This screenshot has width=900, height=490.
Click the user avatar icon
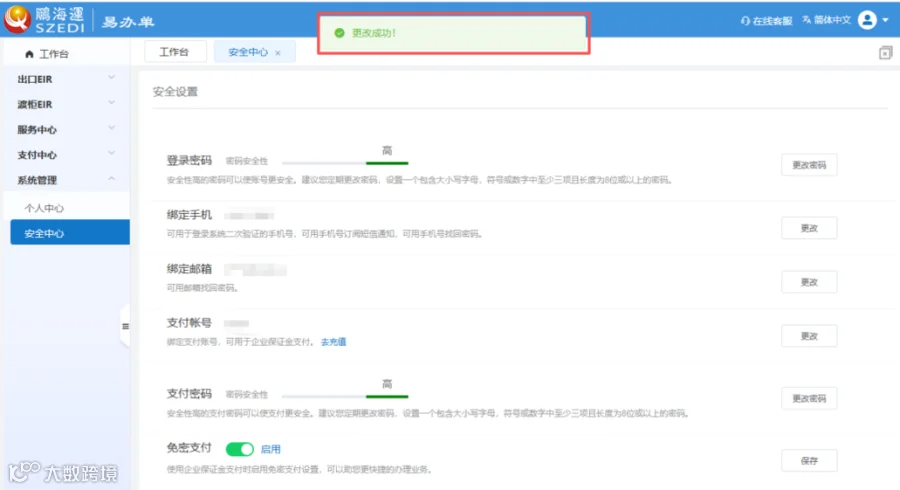coord(867,20)
